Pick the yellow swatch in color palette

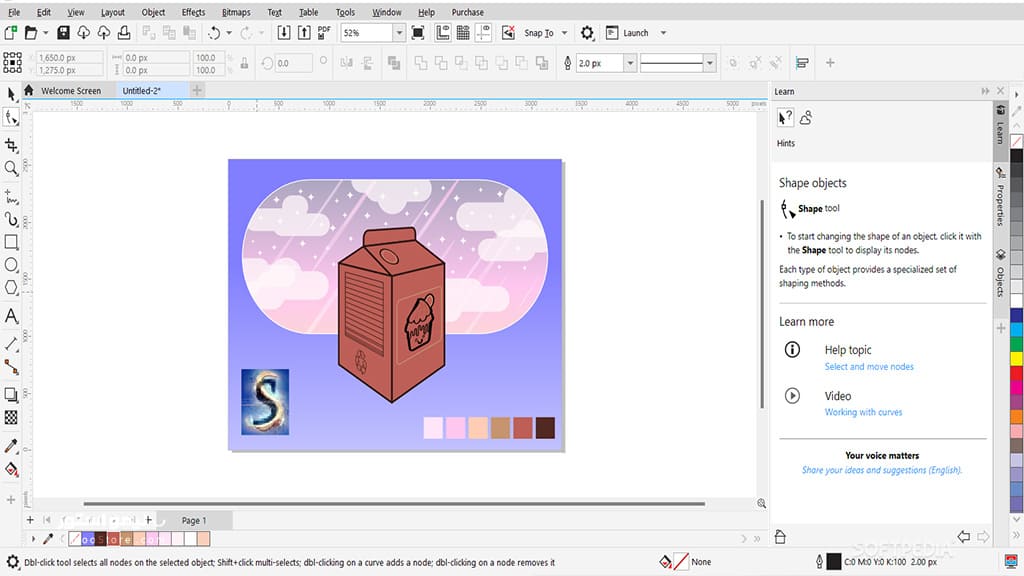tap(1017, 358)
